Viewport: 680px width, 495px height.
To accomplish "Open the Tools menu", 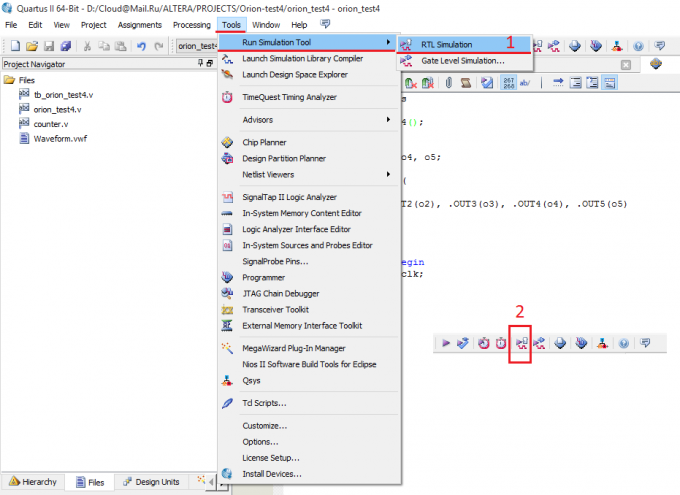I will point(231,25).
